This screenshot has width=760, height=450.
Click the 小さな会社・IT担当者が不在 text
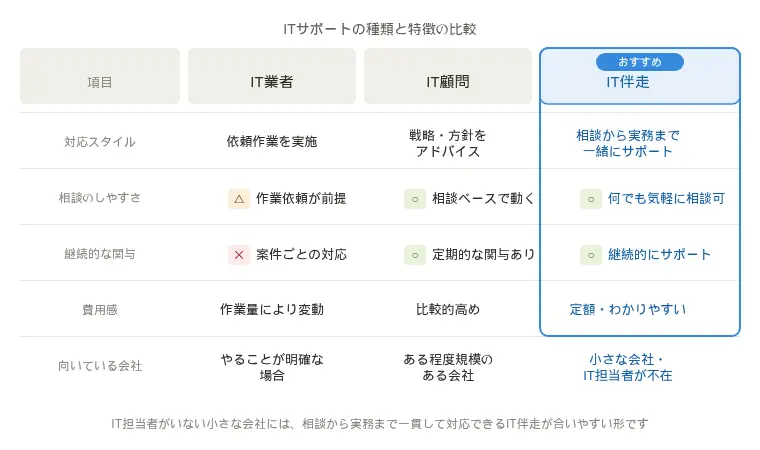628,367
